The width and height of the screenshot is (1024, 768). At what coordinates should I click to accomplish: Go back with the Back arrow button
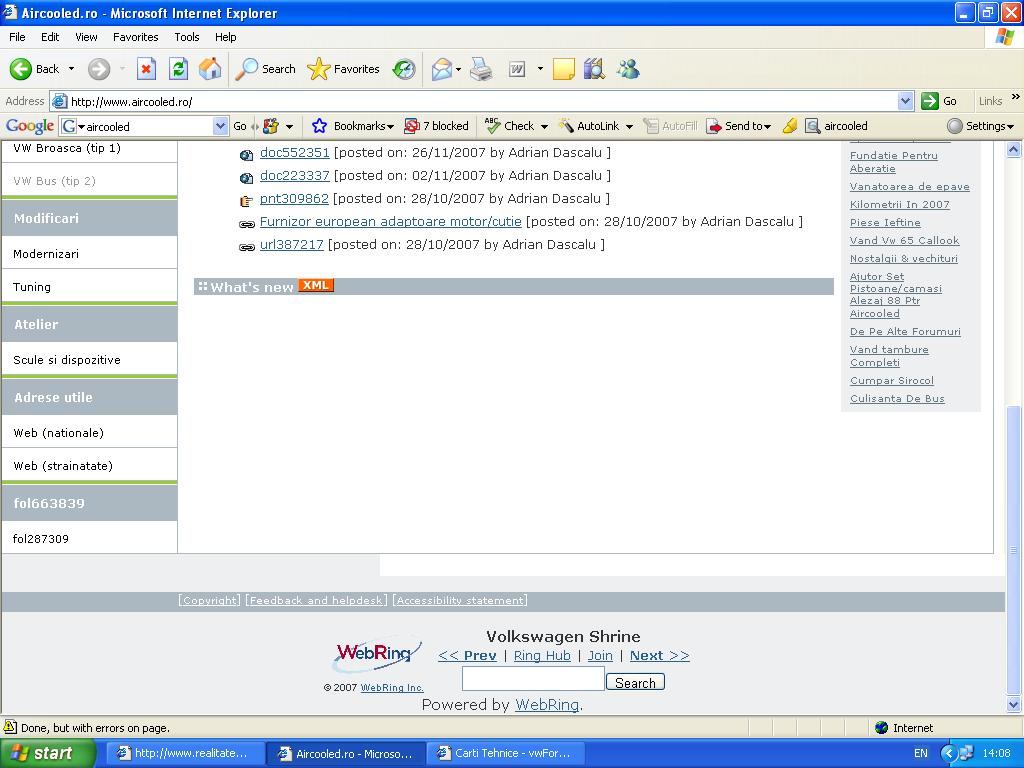[x=34, y=69]
